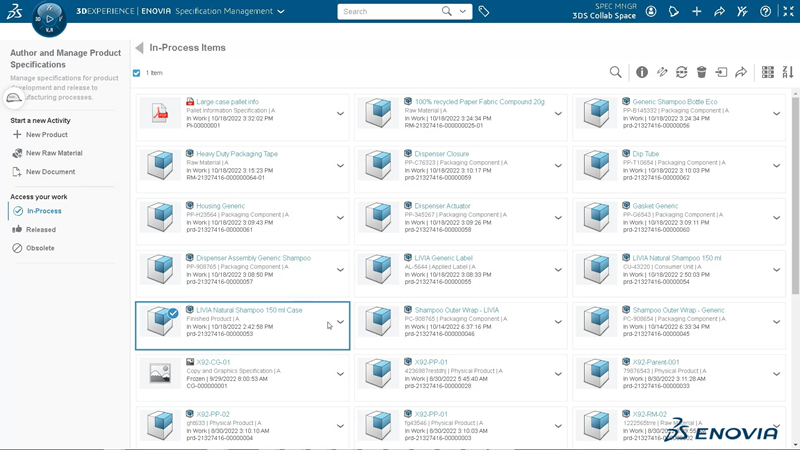This screenshot has height=450, width=800.
Task: Expand Large case pallet info options chevron
Action: [x=340, y=114]
